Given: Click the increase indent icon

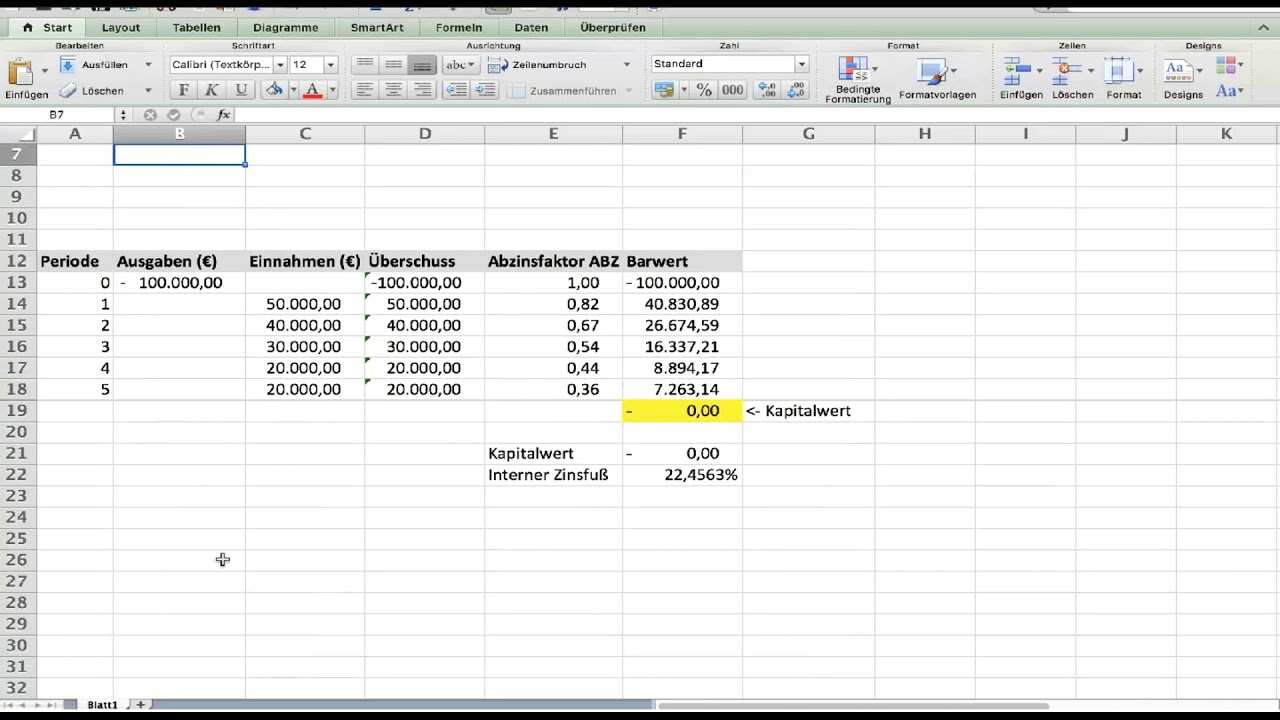Looking at the screenshot, I should point(485,90).
